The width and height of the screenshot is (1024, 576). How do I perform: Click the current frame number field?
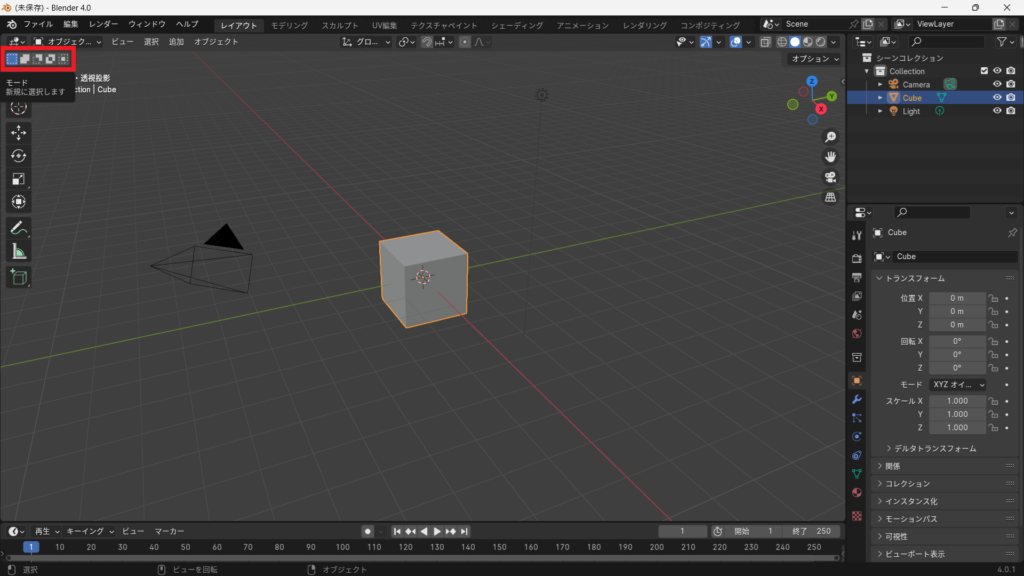tap(682, 532)
